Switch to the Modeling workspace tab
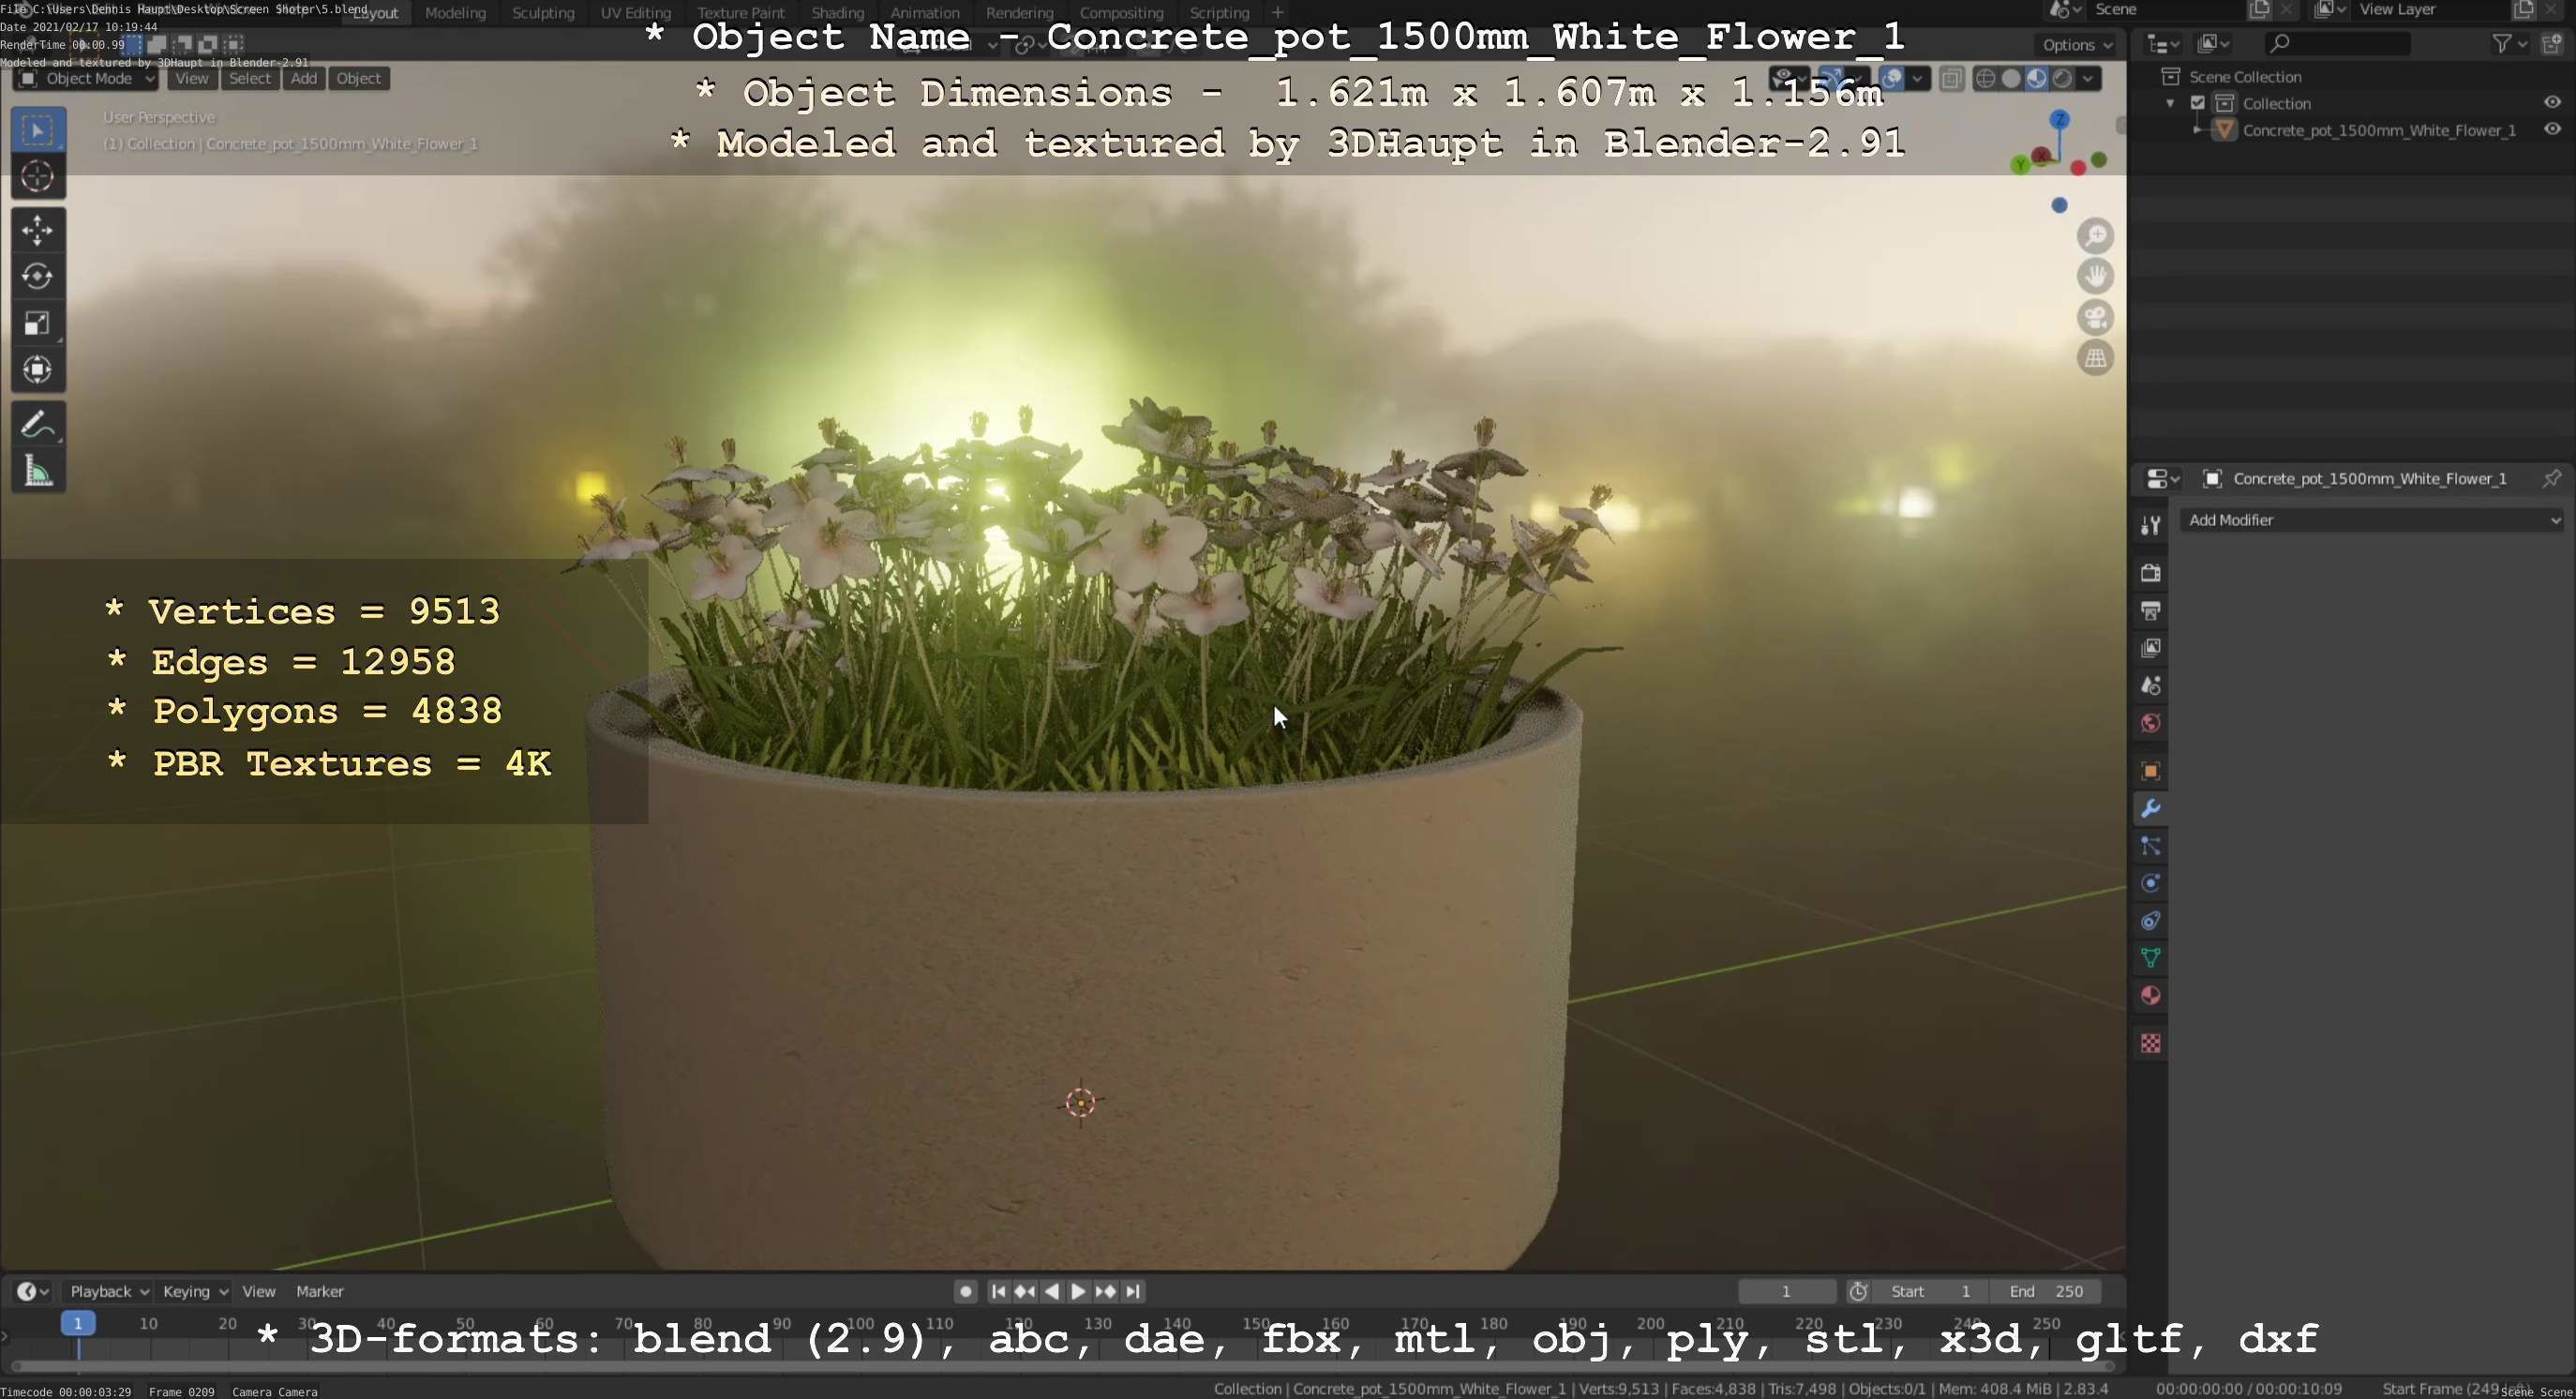Screen dimensions: 2576x1399 click(455, 13)
